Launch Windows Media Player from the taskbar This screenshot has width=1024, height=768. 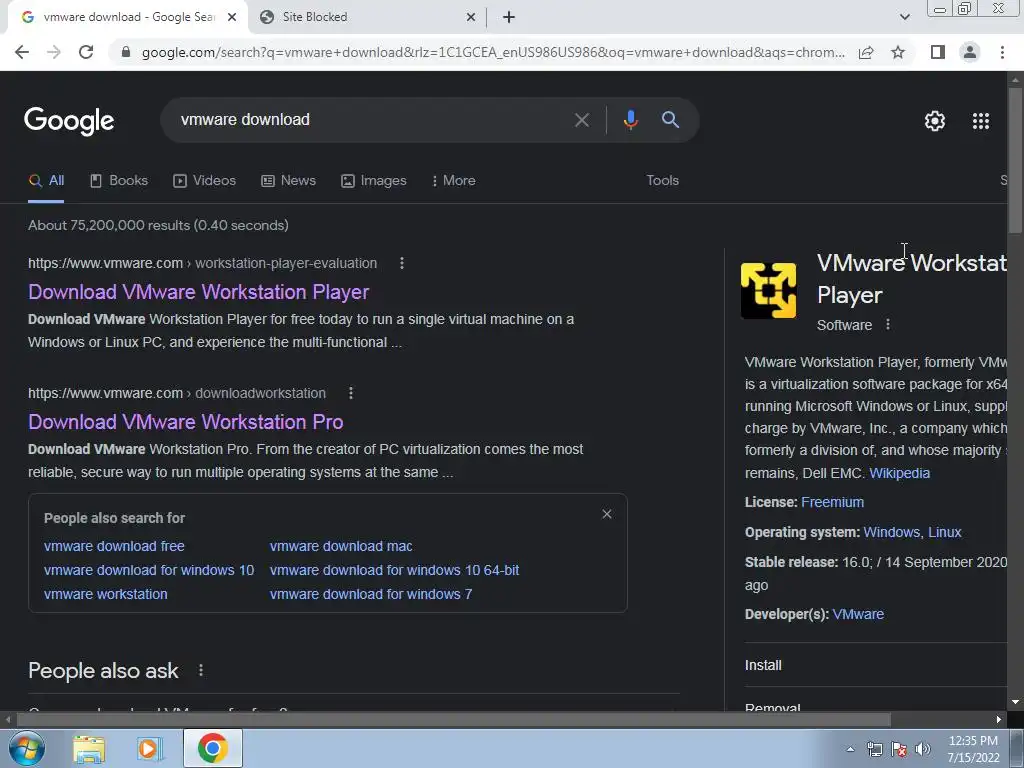pos(150,748)
